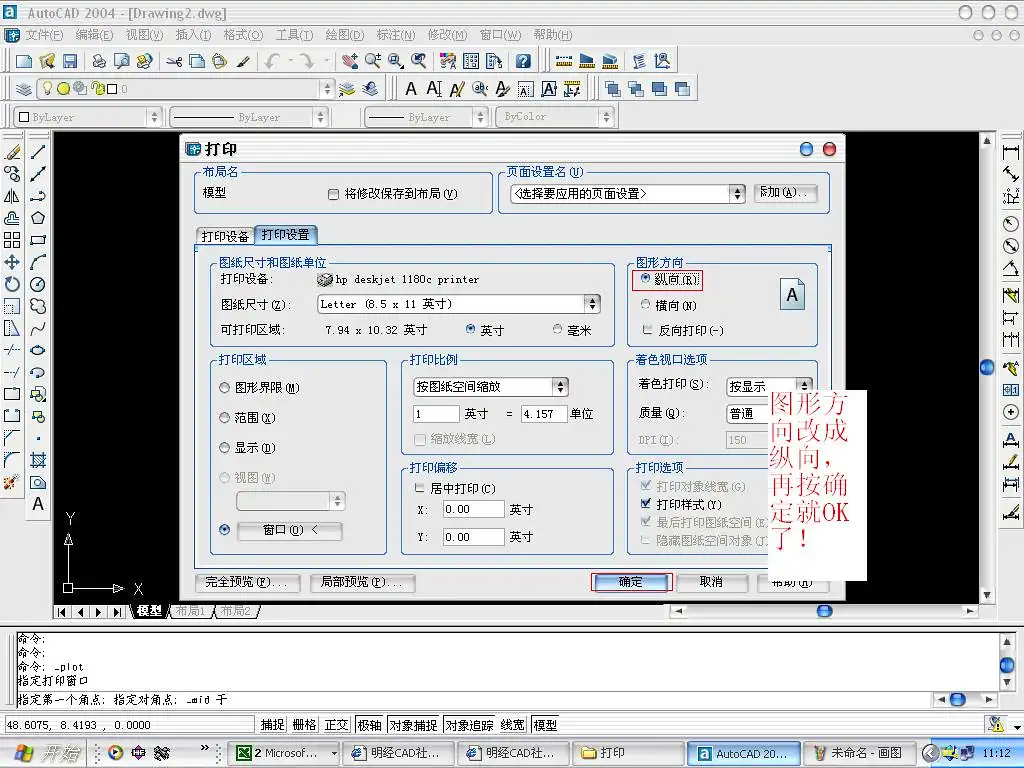The image size is (1024, 768).
Task: Choose 毫米 as the paper unit
Action: (x=557, y=329)
